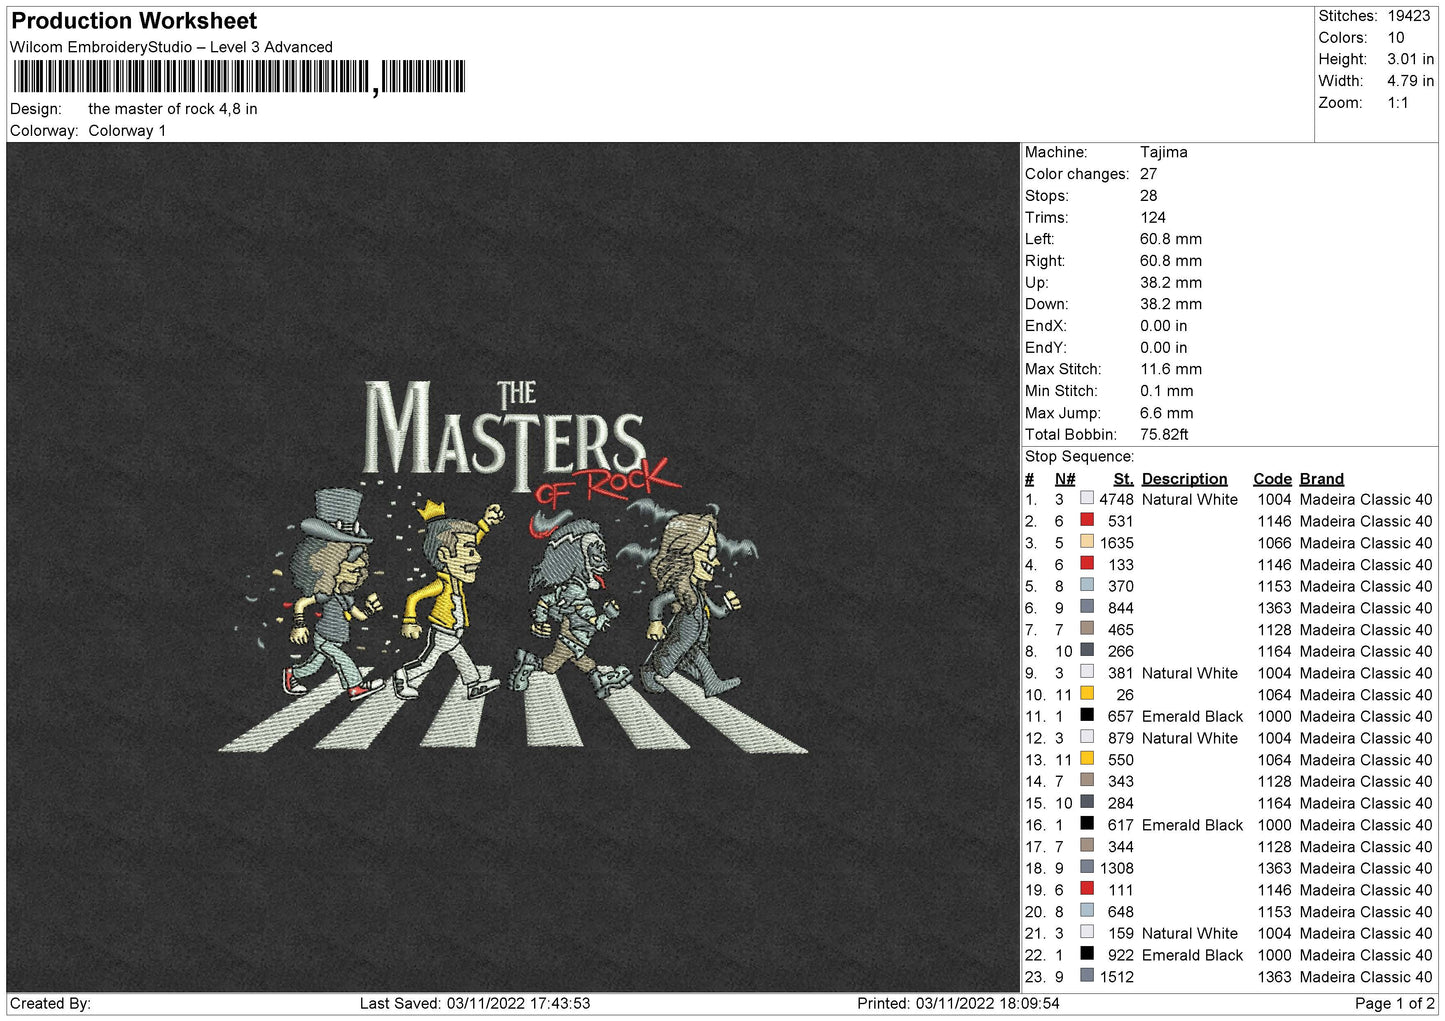The height and width of the screenshot is (1021, 1445).
Task: Click the Max Stitch value 11.6 mm
Action: click(x=1171, y=369)
